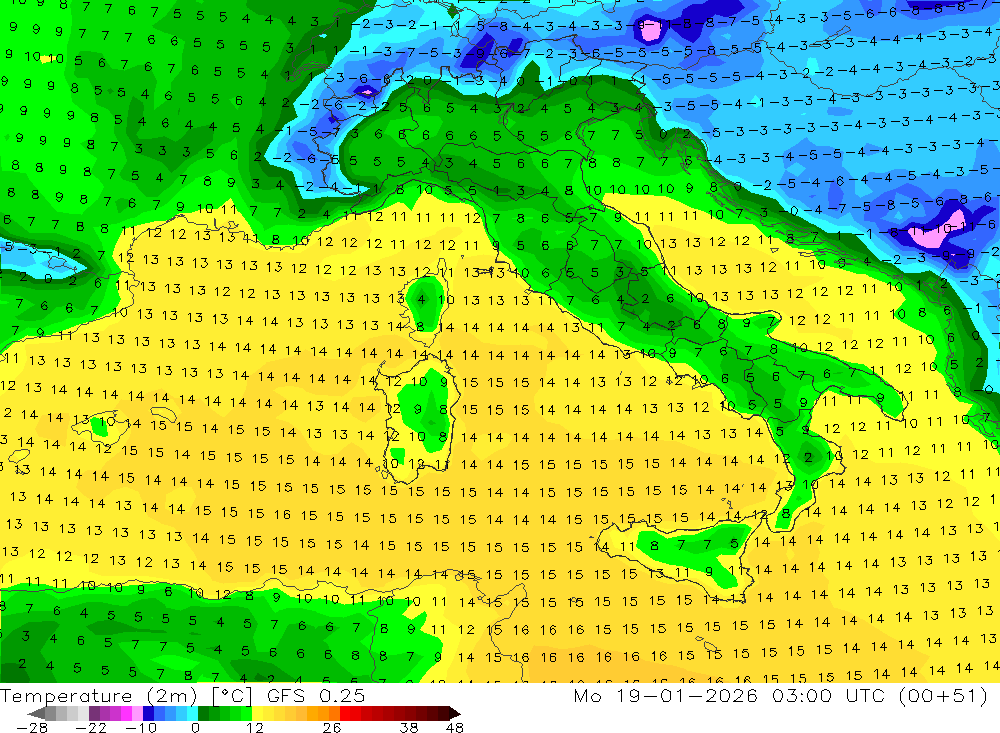
Task: Click the first yellow swatch above 12
Action: tap(258, 714)
